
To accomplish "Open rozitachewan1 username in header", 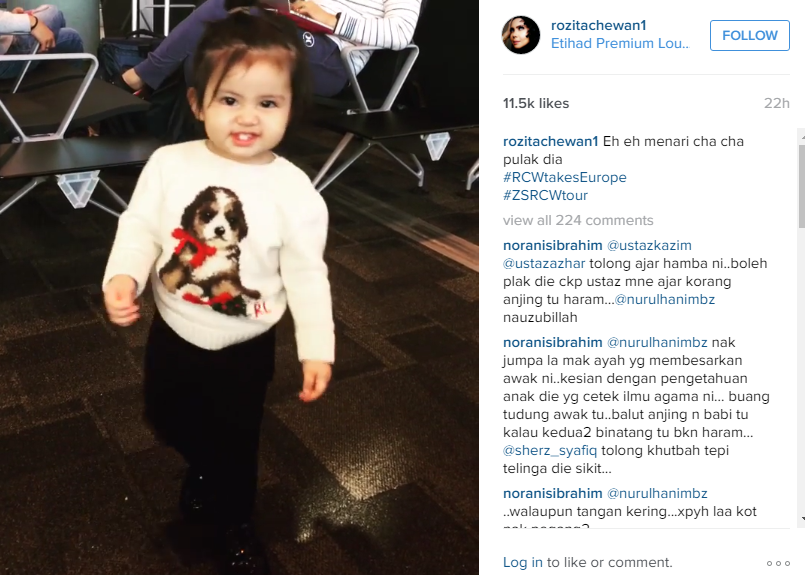I will tap(598, 25).
